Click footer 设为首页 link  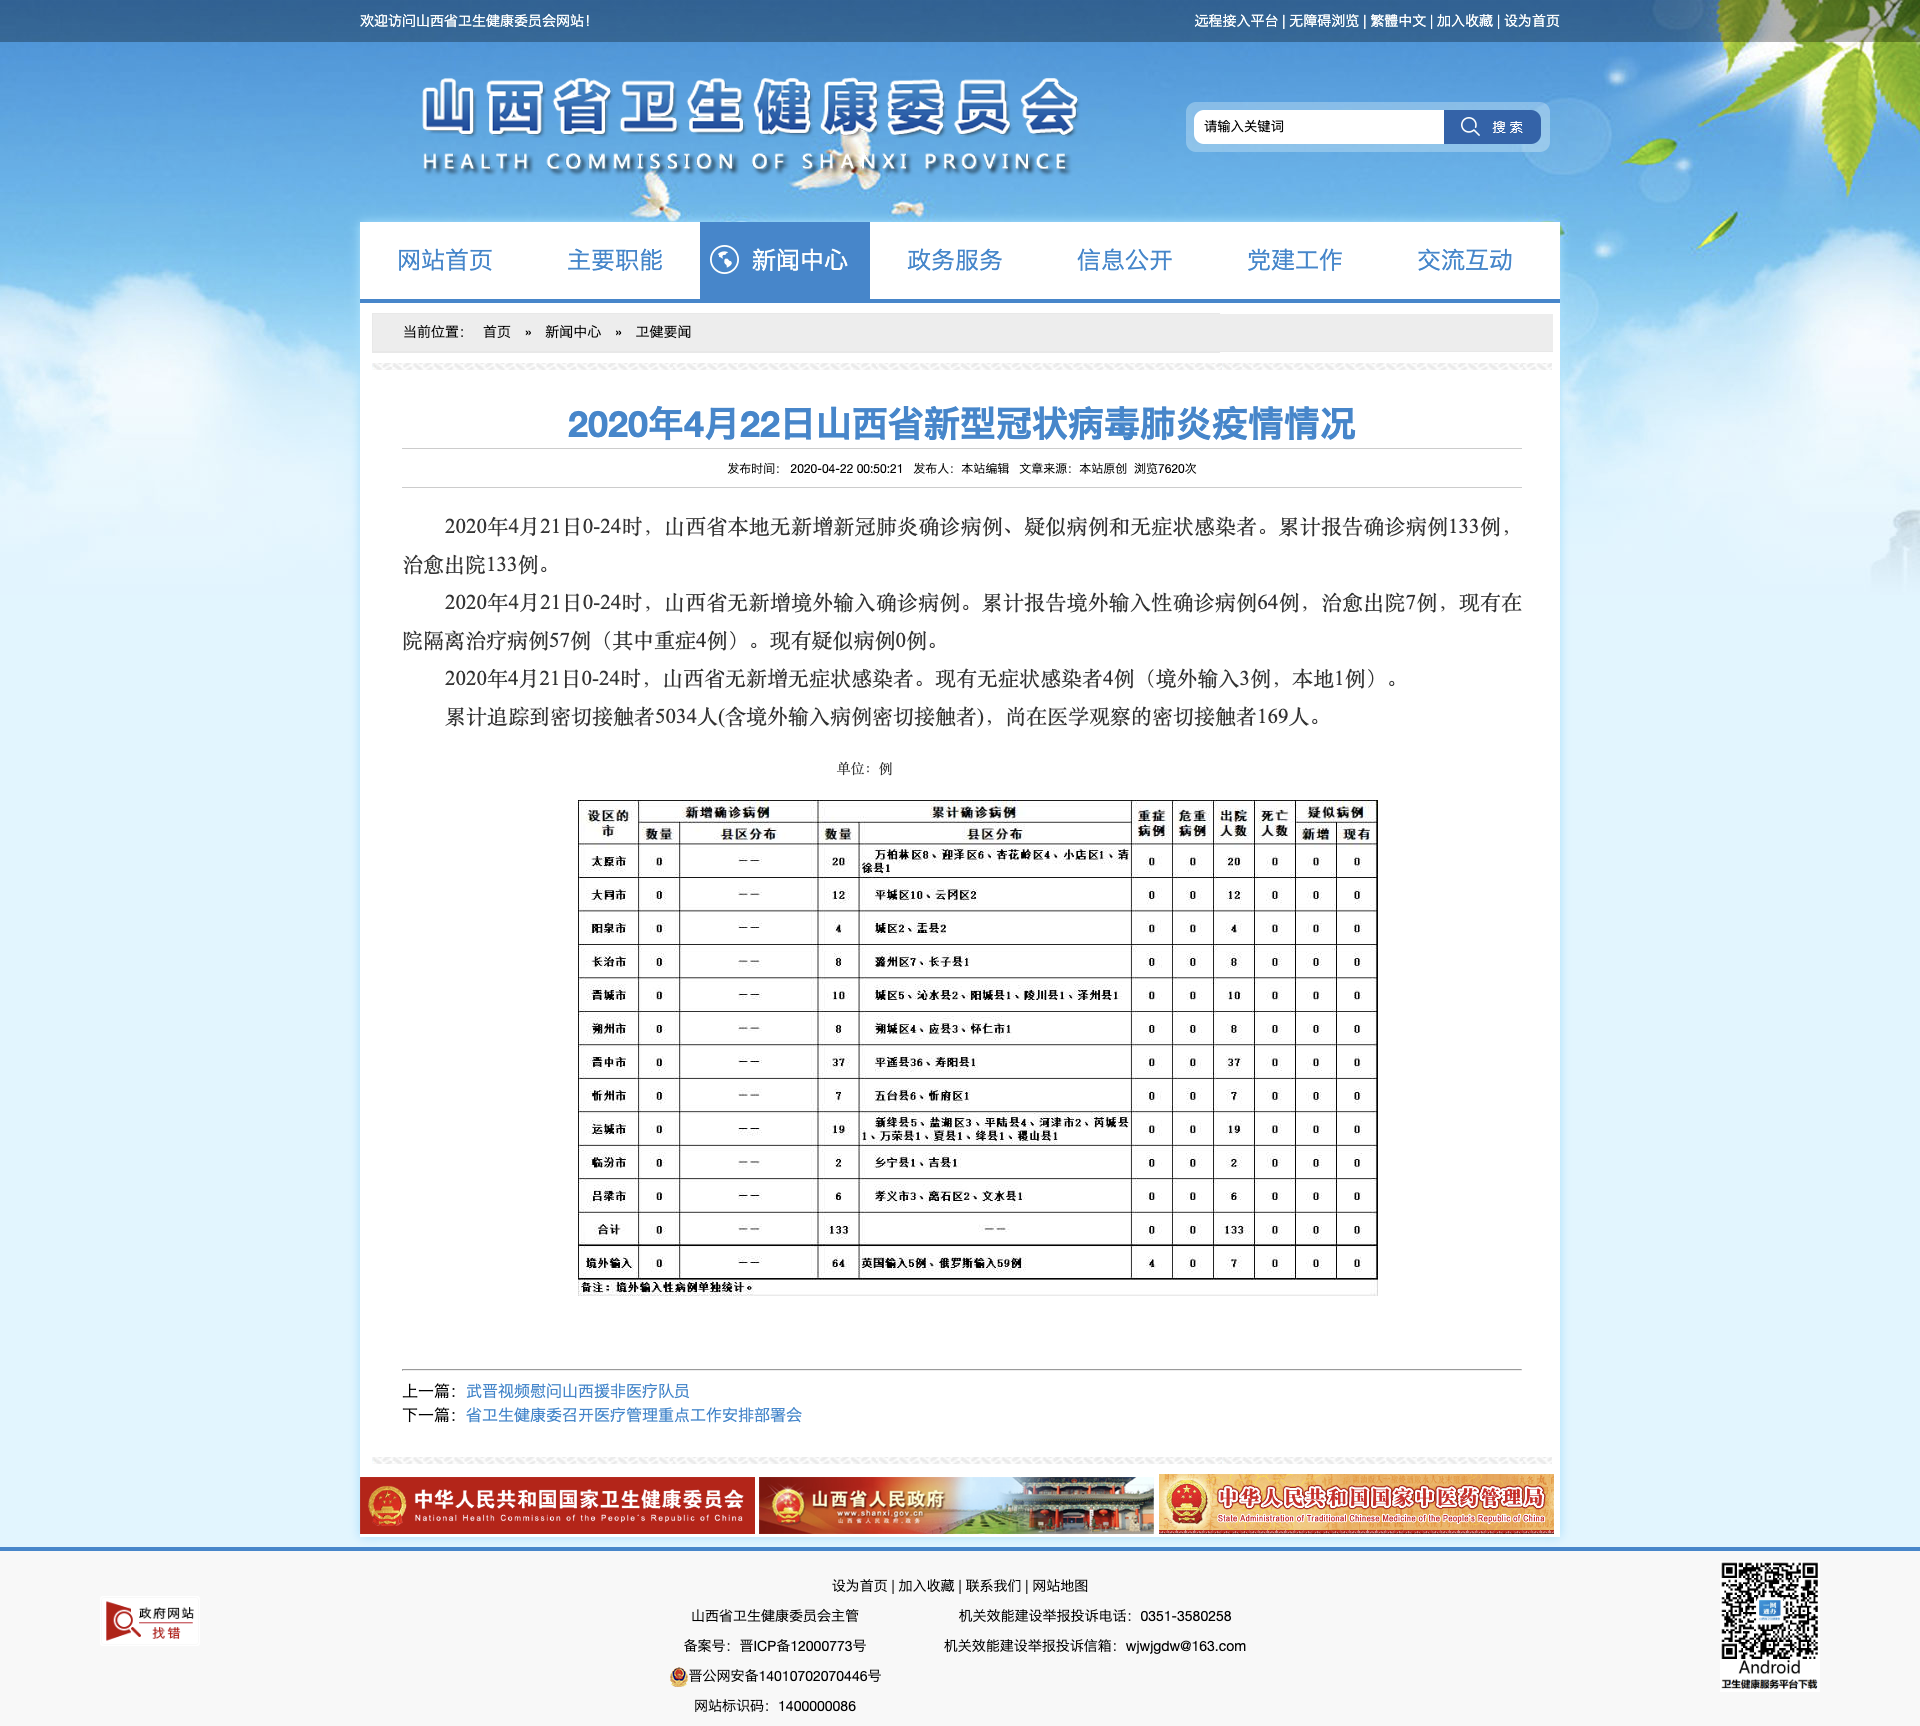[x=860, y=1586]
